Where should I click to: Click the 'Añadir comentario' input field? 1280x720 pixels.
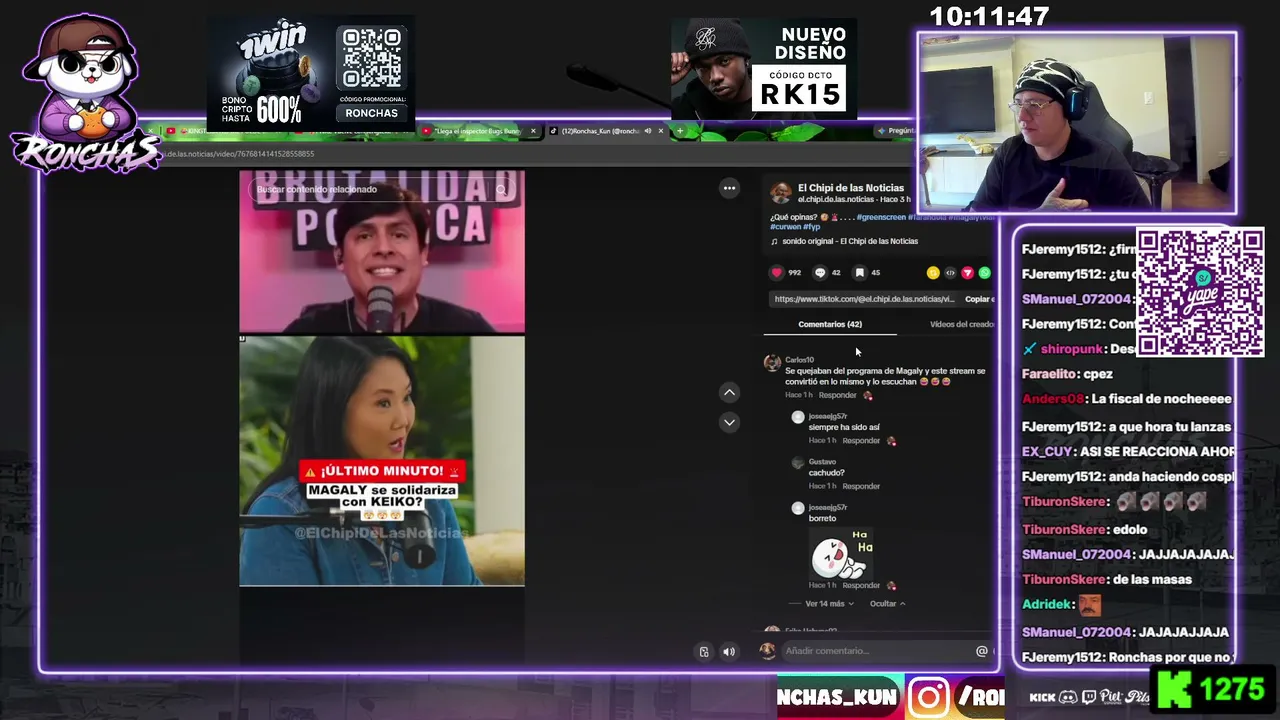(877, 651)
